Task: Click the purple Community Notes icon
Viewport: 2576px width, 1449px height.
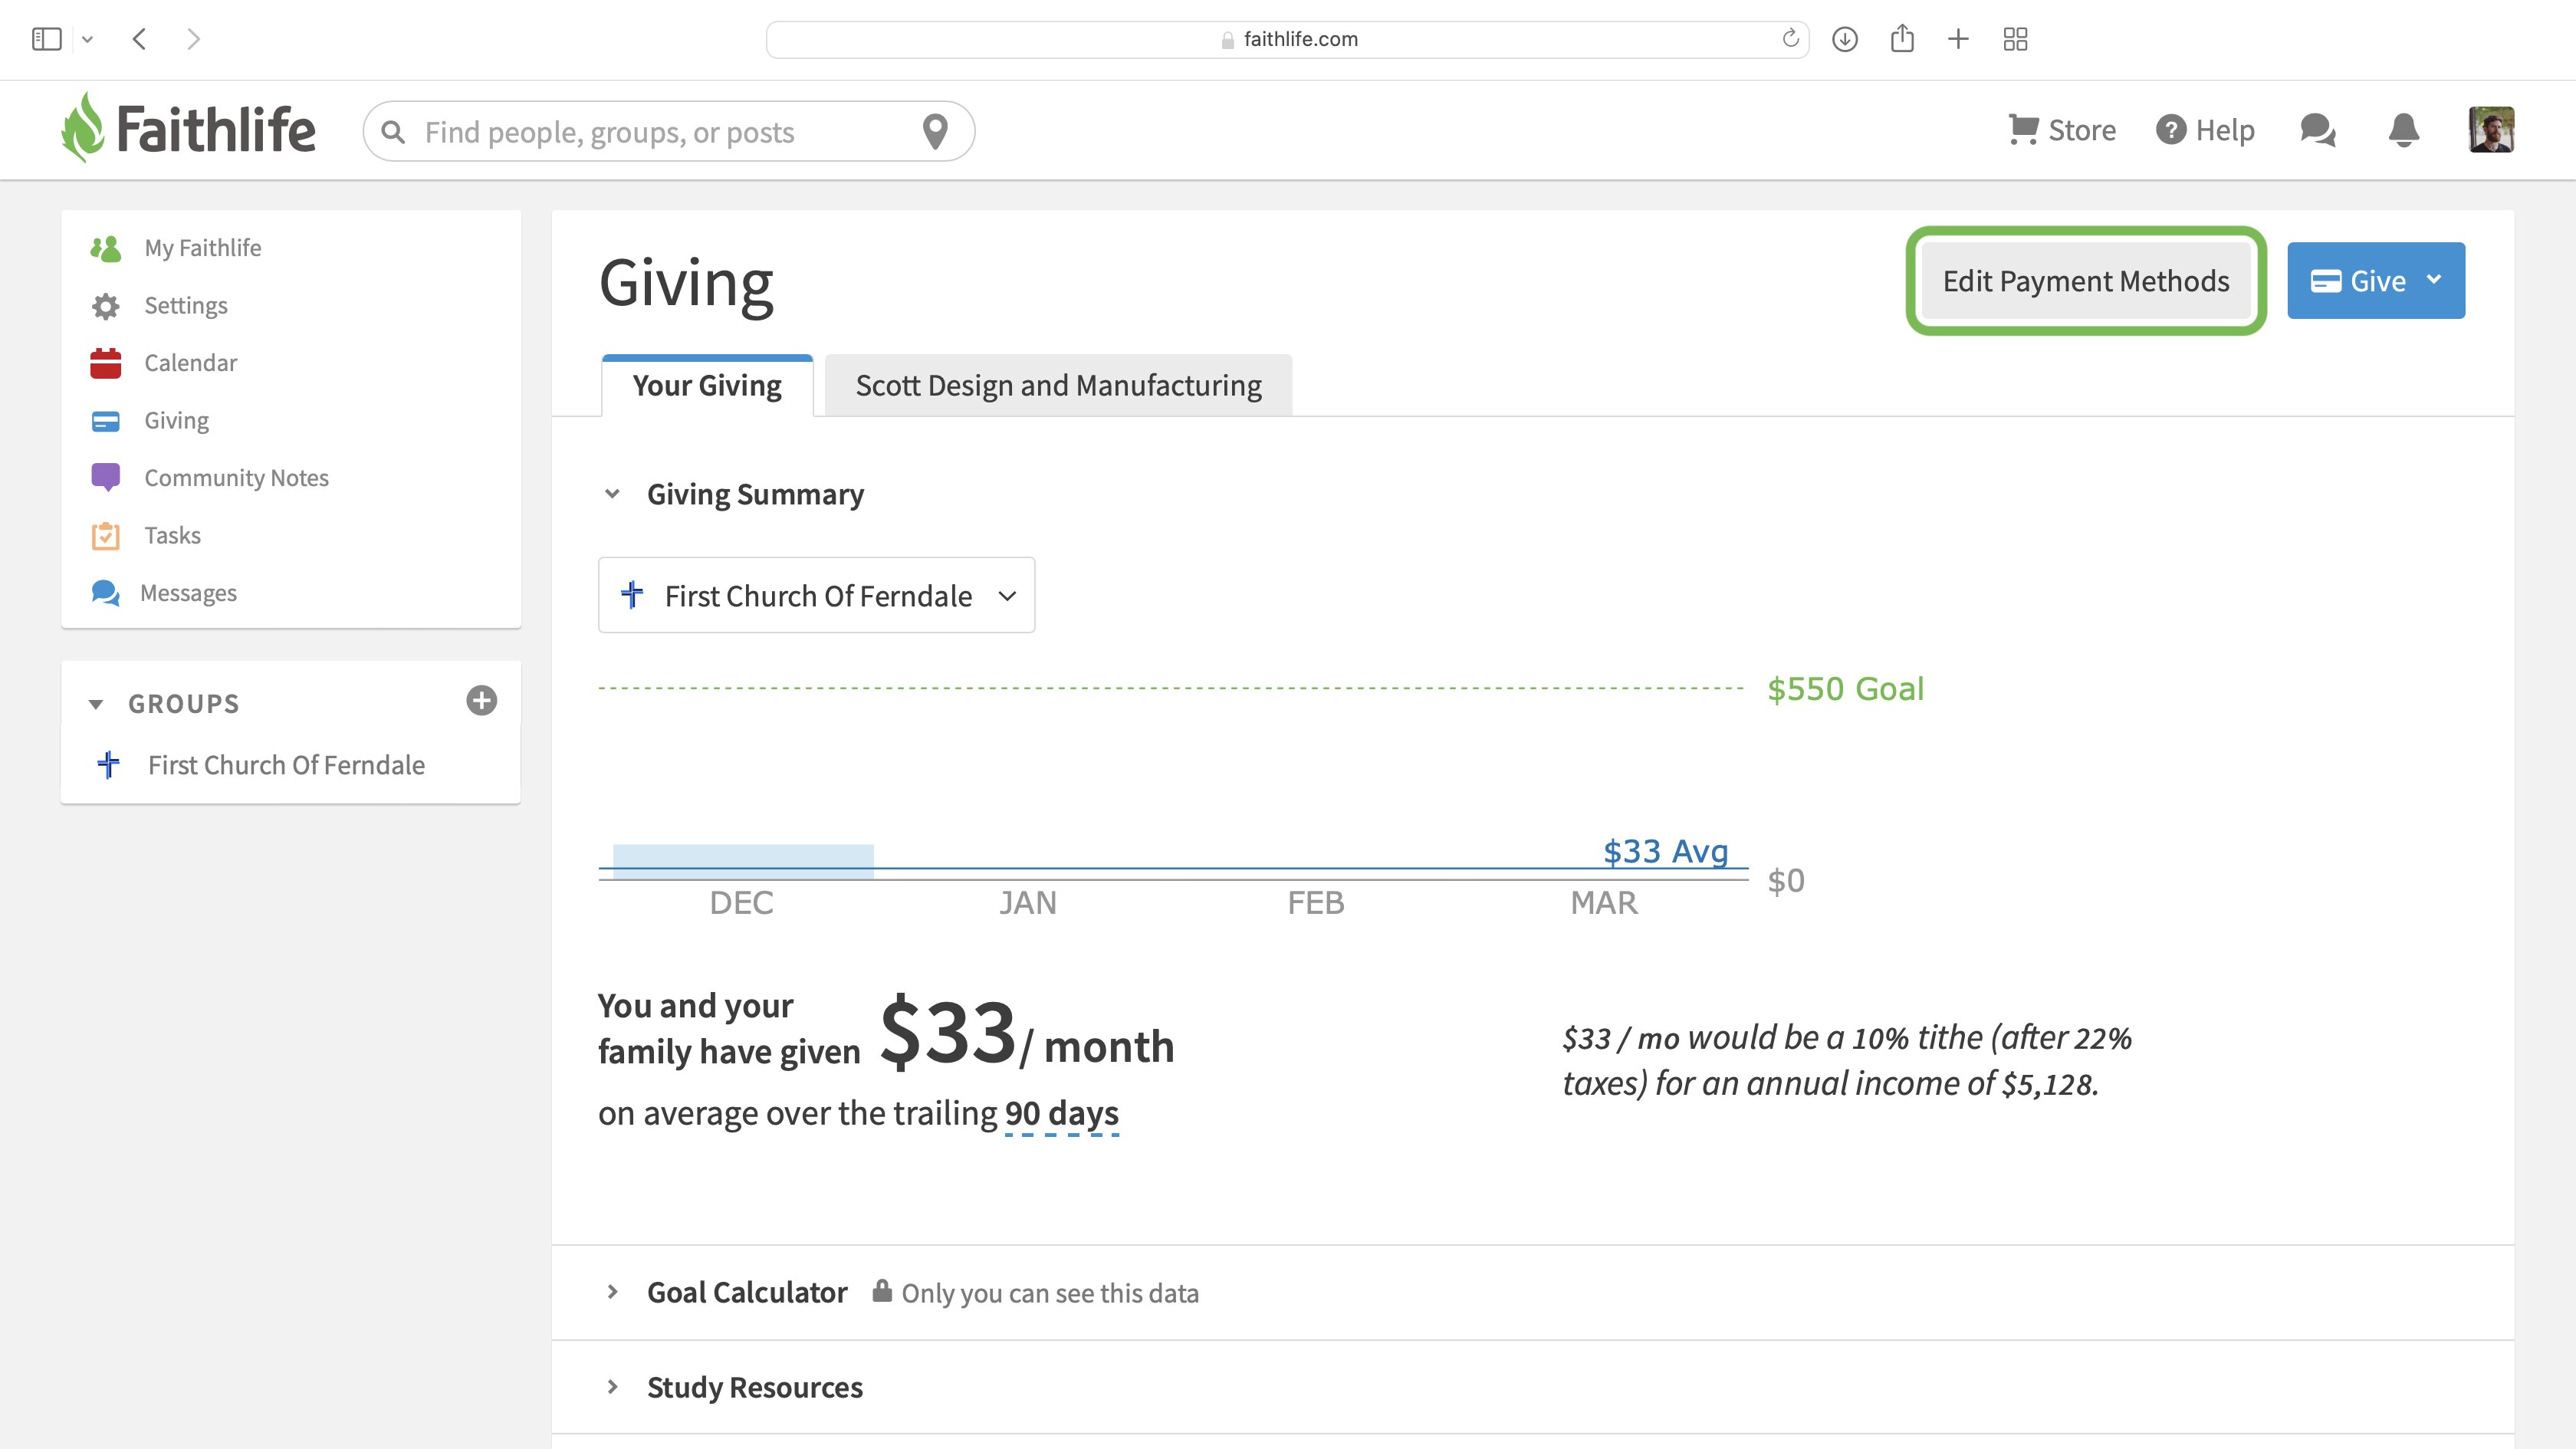Action: (105, 477)
